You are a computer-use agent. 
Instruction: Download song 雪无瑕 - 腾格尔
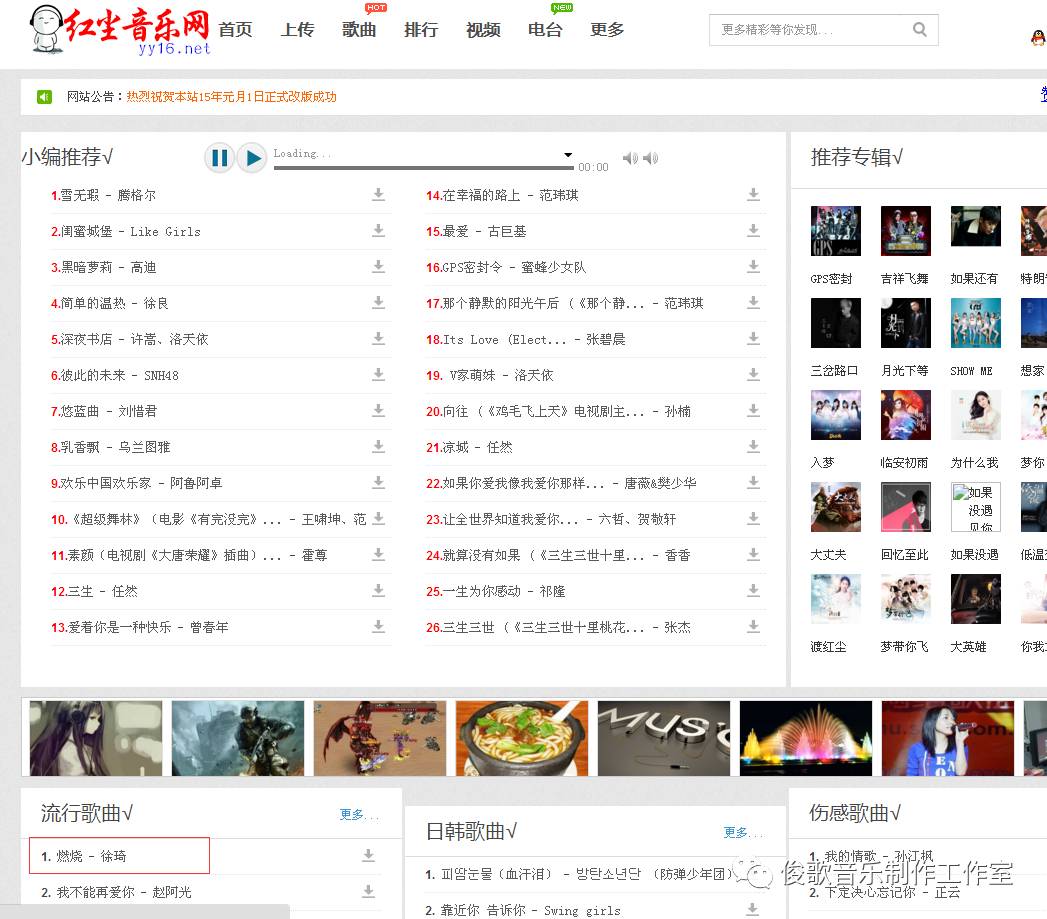[379, 194]
